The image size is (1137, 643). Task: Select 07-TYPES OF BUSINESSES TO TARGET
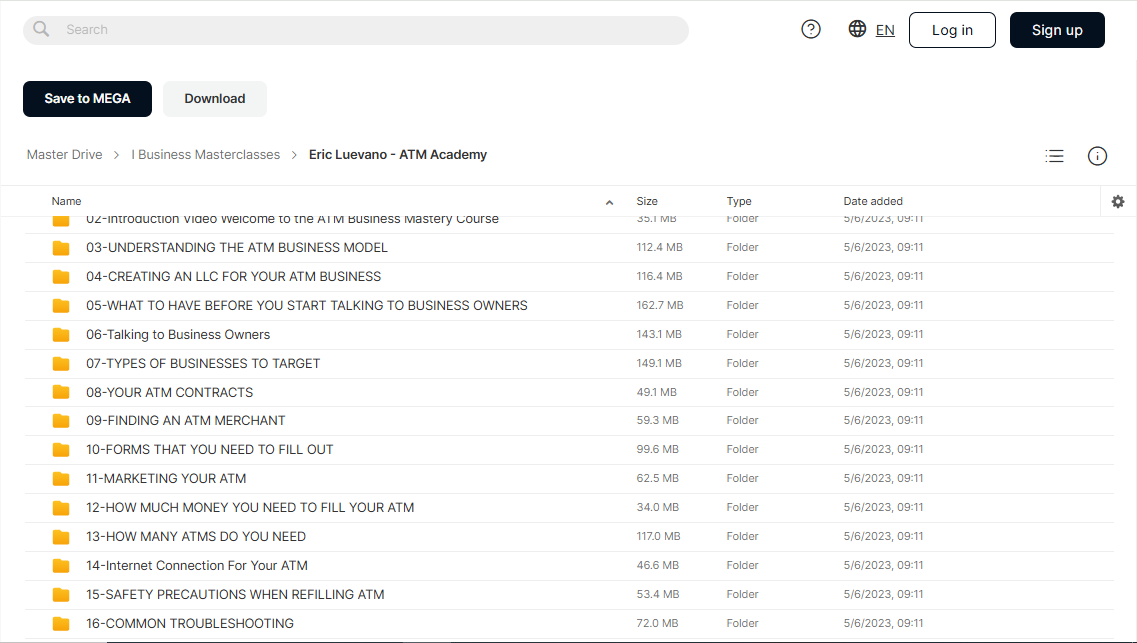203,363
